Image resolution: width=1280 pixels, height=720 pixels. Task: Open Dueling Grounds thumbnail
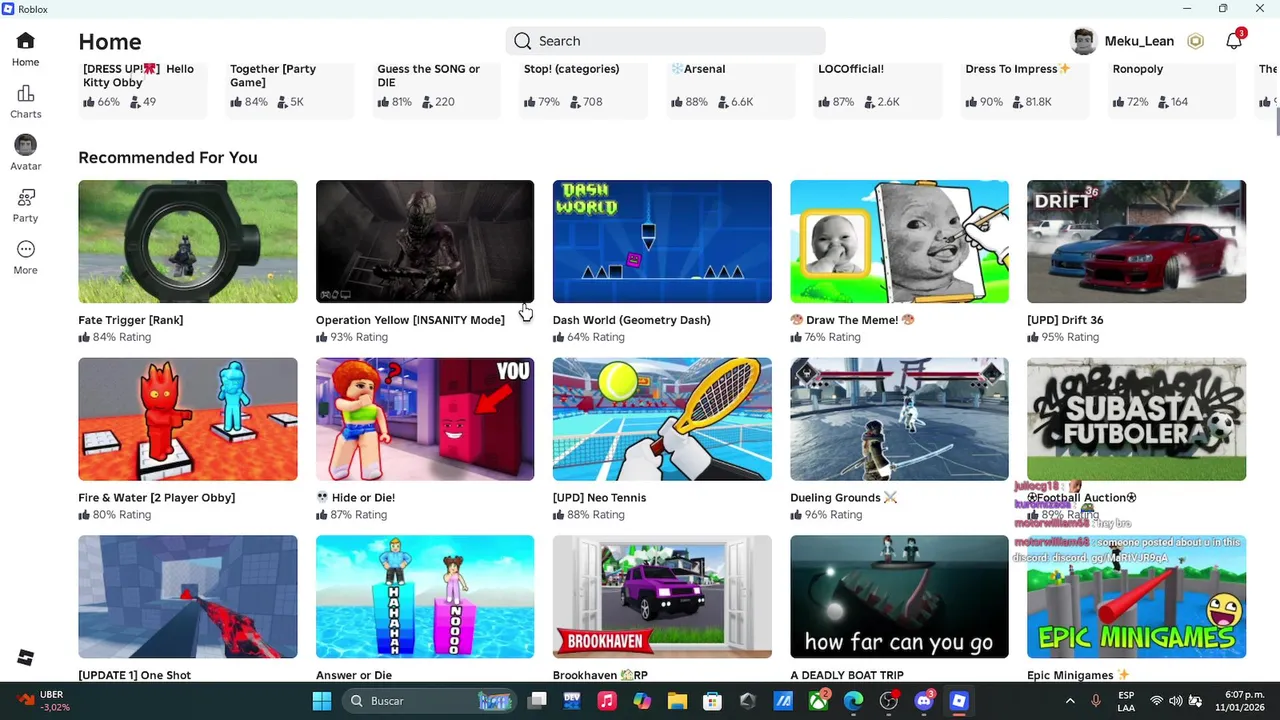(x=899, y=419)
